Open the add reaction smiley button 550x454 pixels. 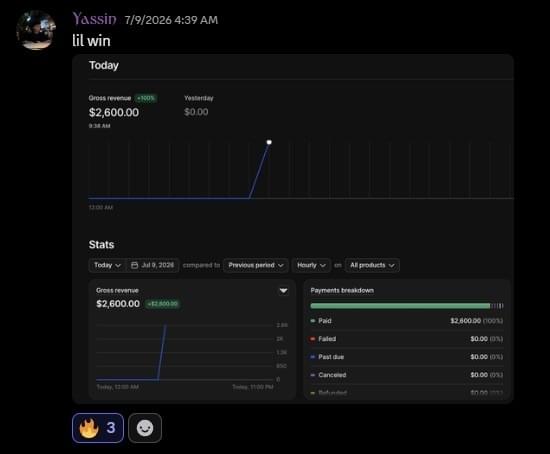click(x=145, y=428)
